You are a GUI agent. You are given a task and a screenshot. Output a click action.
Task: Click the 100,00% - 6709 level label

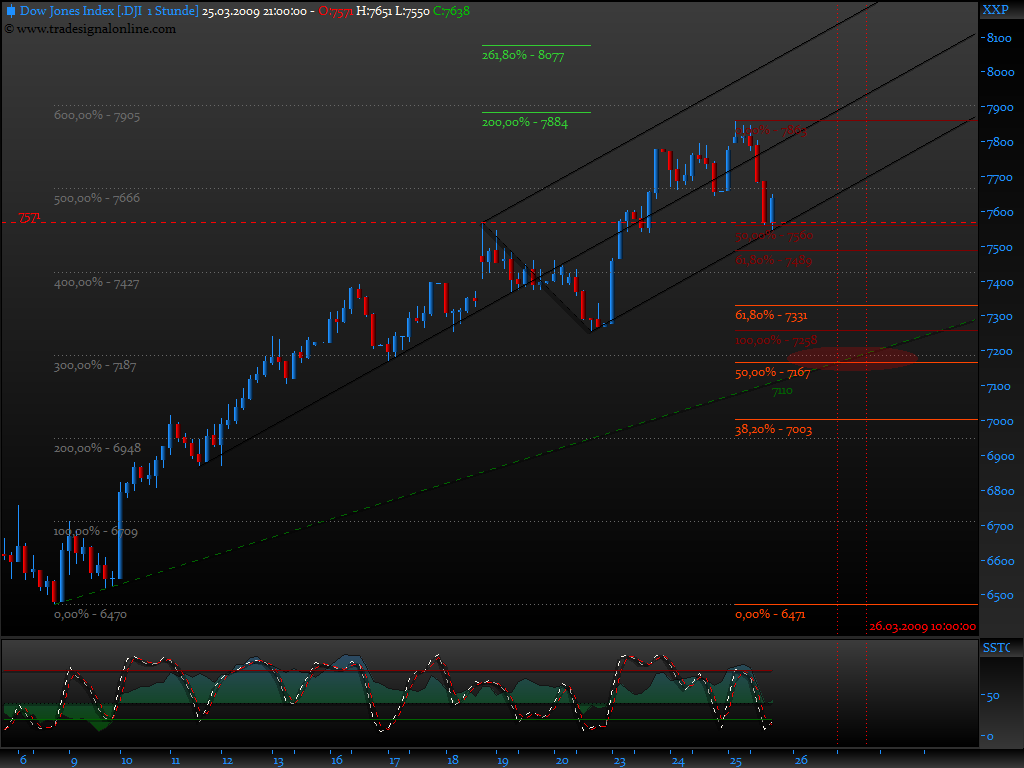[x=95, y=532]
